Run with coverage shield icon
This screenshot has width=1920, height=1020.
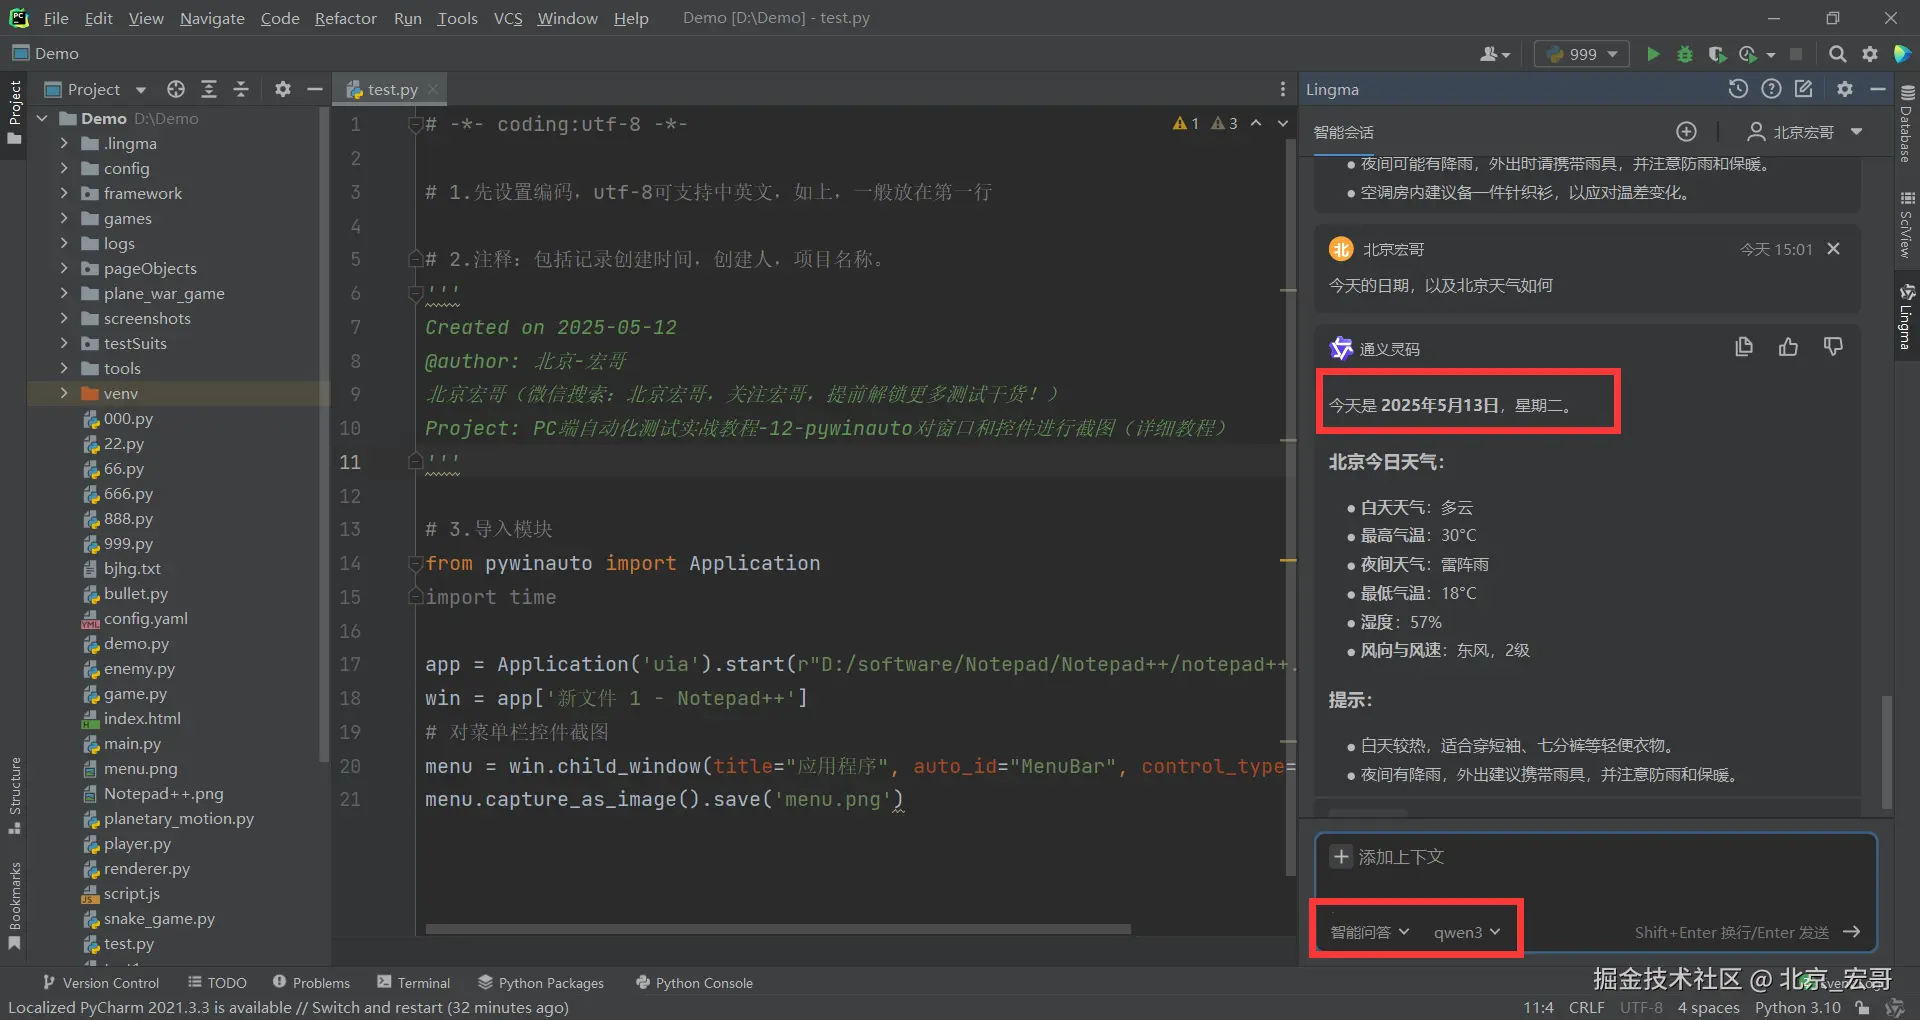pyautogui.click(x=1717, y=54)
